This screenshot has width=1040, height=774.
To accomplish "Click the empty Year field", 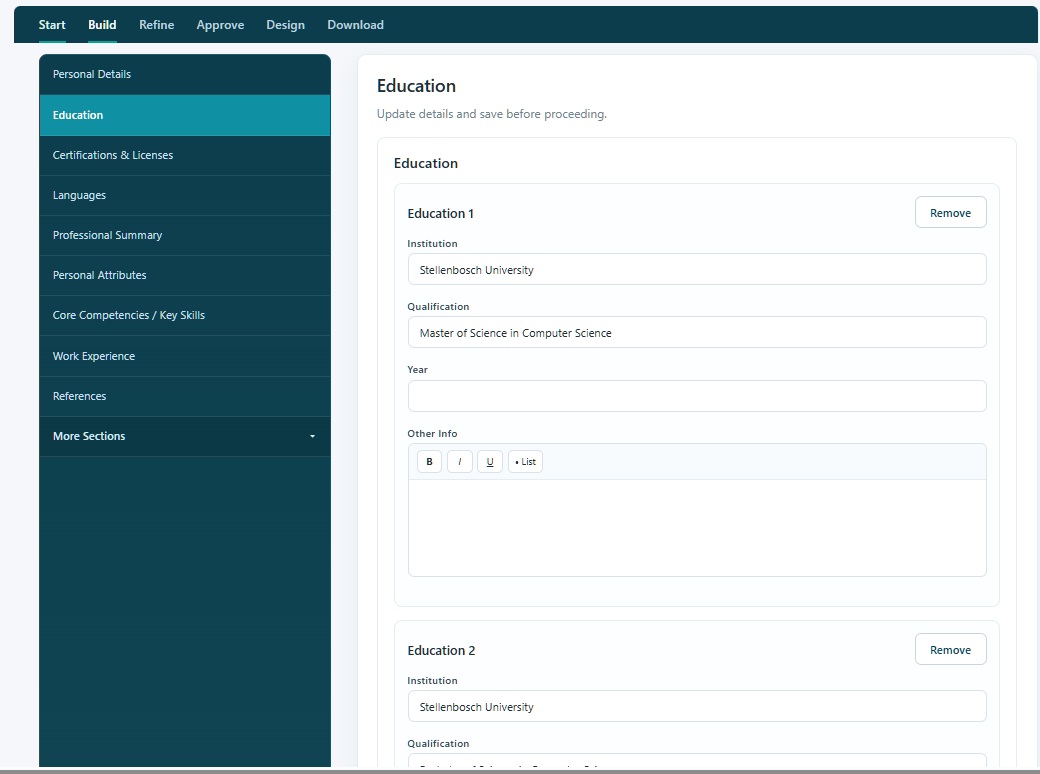I will coord(696,396).
